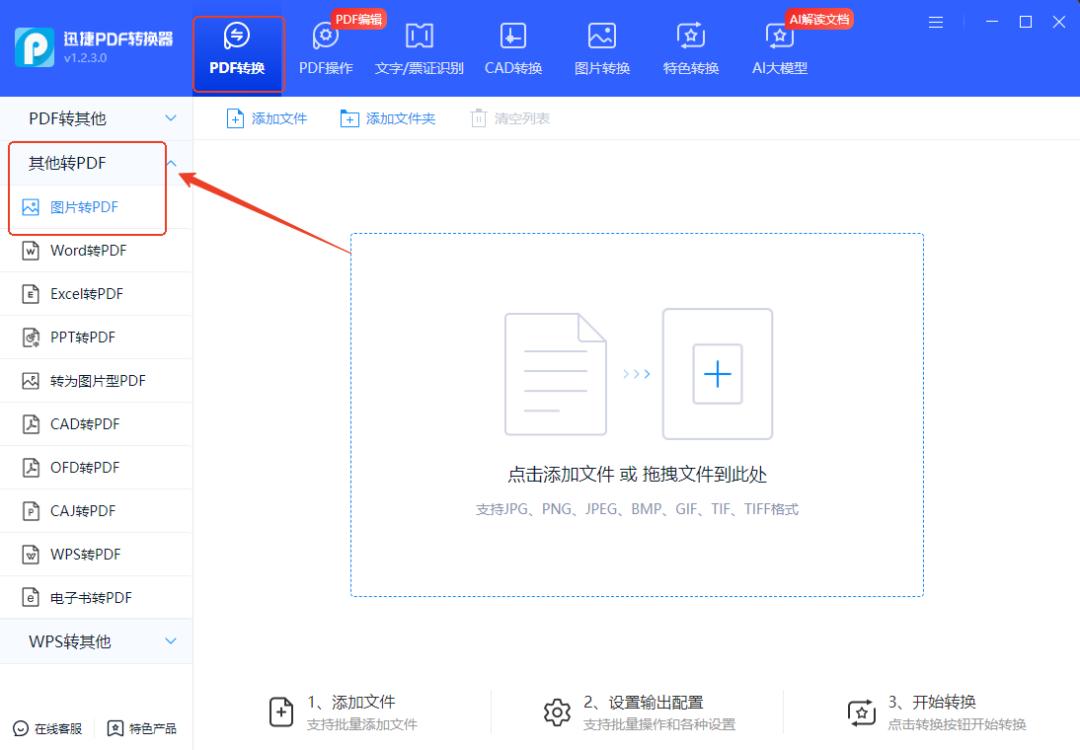Click the 电子书转PDF file icon
Screen dimensions: 1080x750
pyautogui.click(x=31, y=597)
